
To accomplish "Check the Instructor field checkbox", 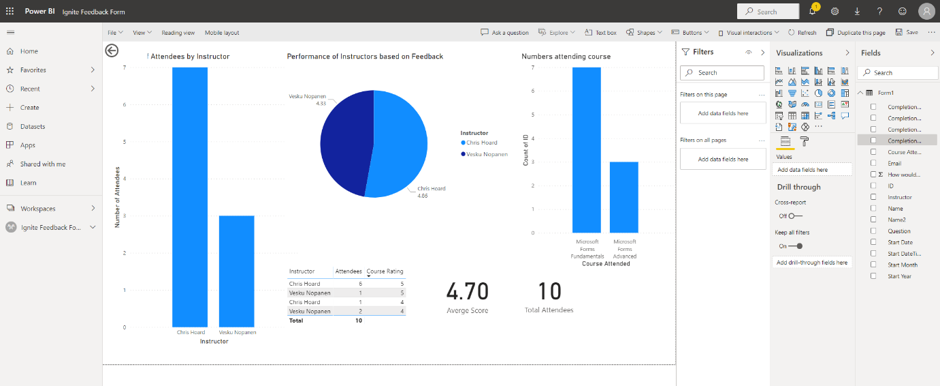I will (x=873, y=197).
